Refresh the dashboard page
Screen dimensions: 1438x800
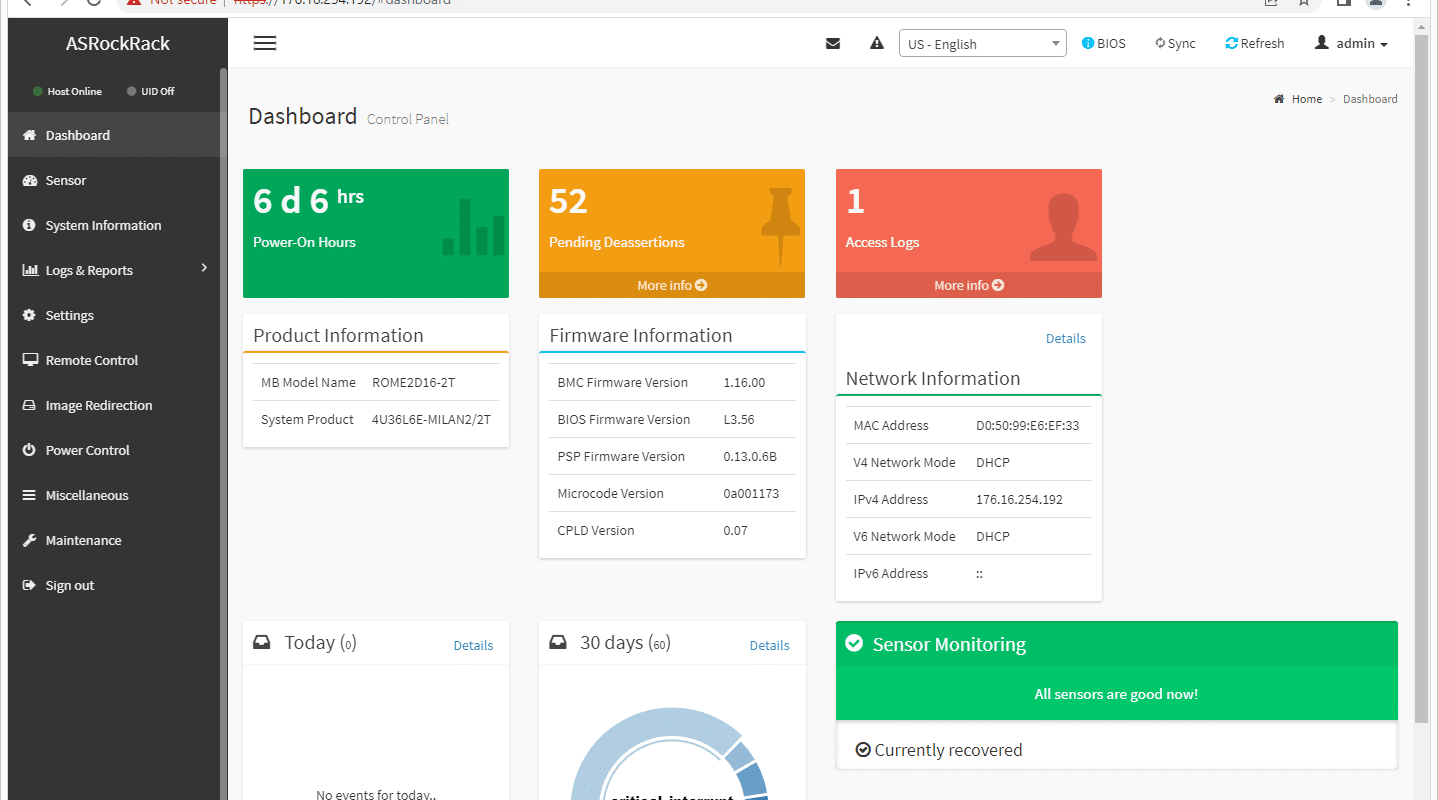pyautogui.click(x=1255, y=43)
